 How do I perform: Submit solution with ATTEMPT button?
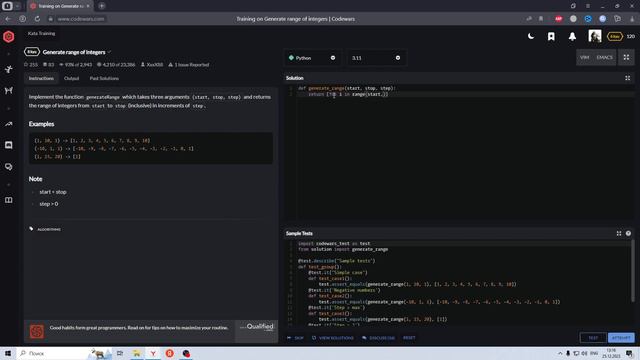tap(621, 338)
